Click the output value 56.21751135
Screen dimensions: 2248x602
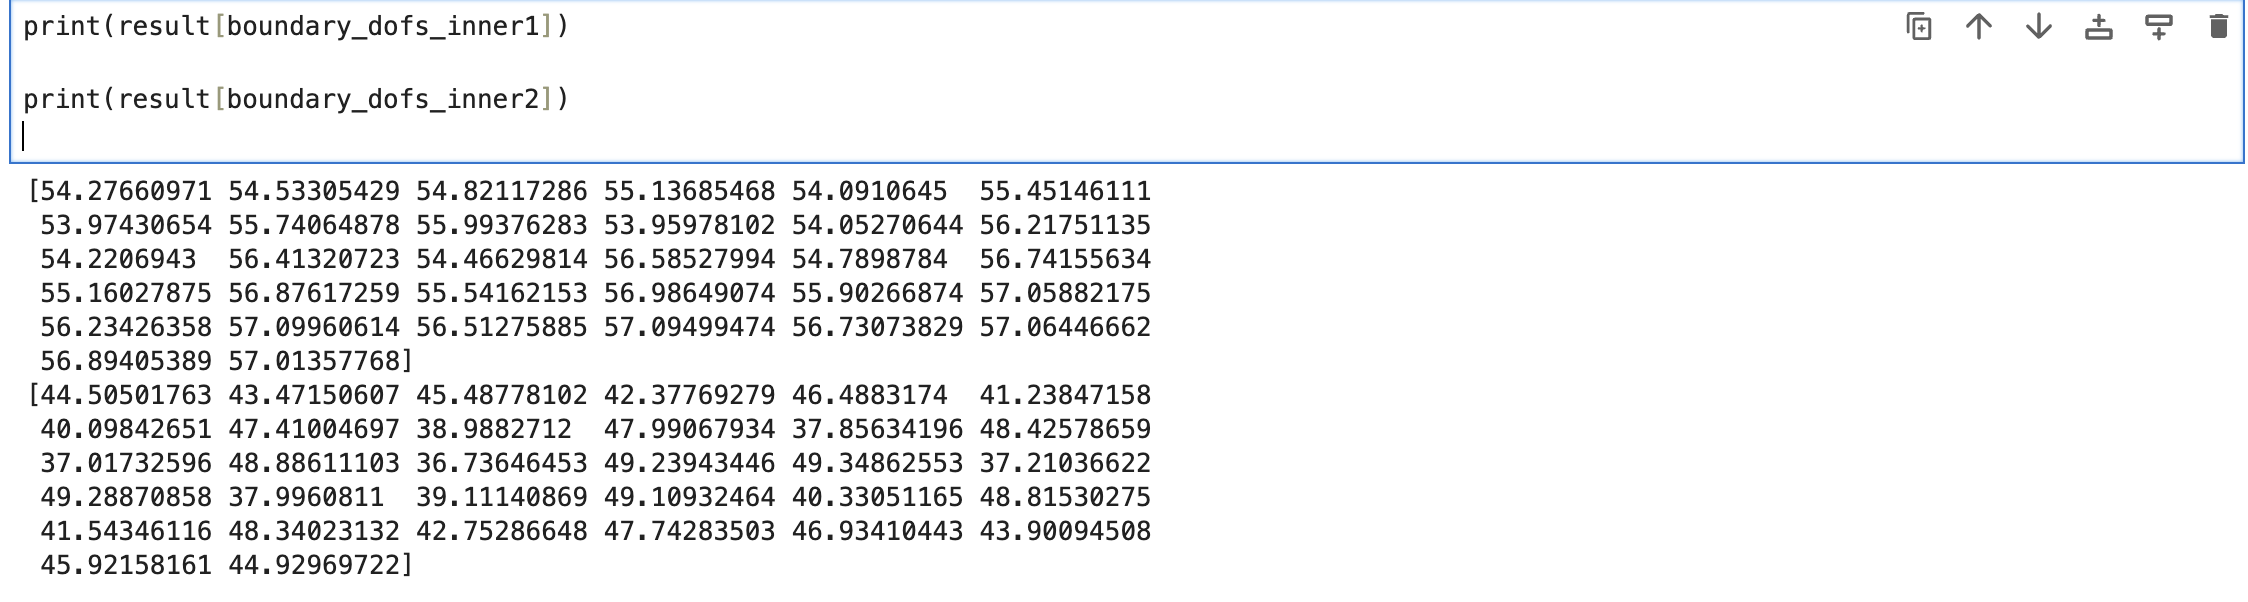click(1065, 225)
